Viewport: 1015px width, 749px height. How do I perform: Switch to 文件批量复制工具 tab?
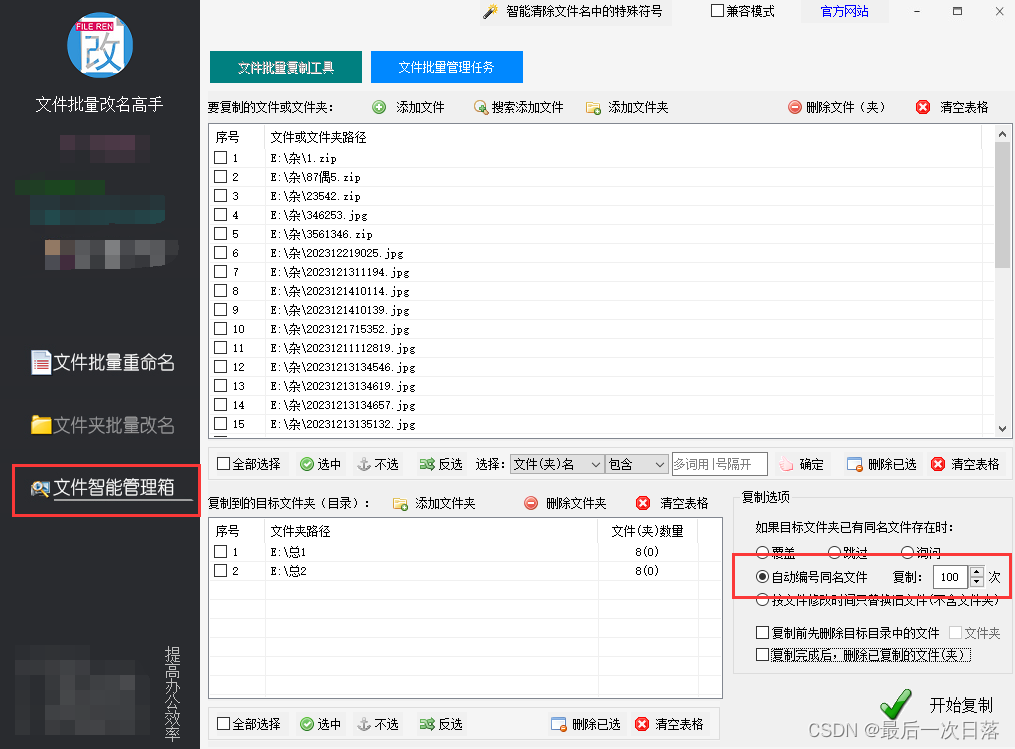(x=285, y=67)
